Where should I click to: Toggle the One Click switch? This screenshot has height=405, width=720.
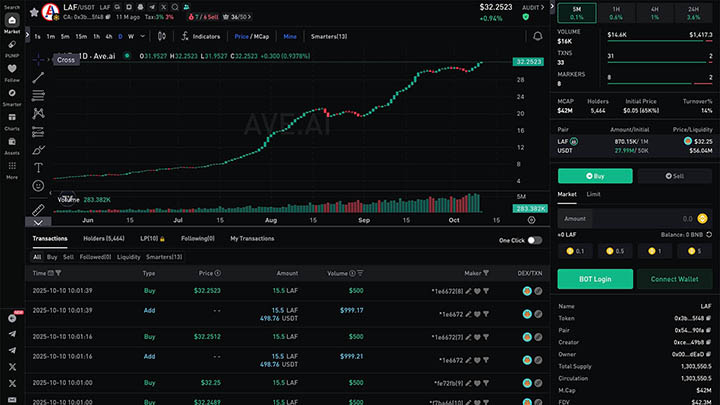(535, 240)
